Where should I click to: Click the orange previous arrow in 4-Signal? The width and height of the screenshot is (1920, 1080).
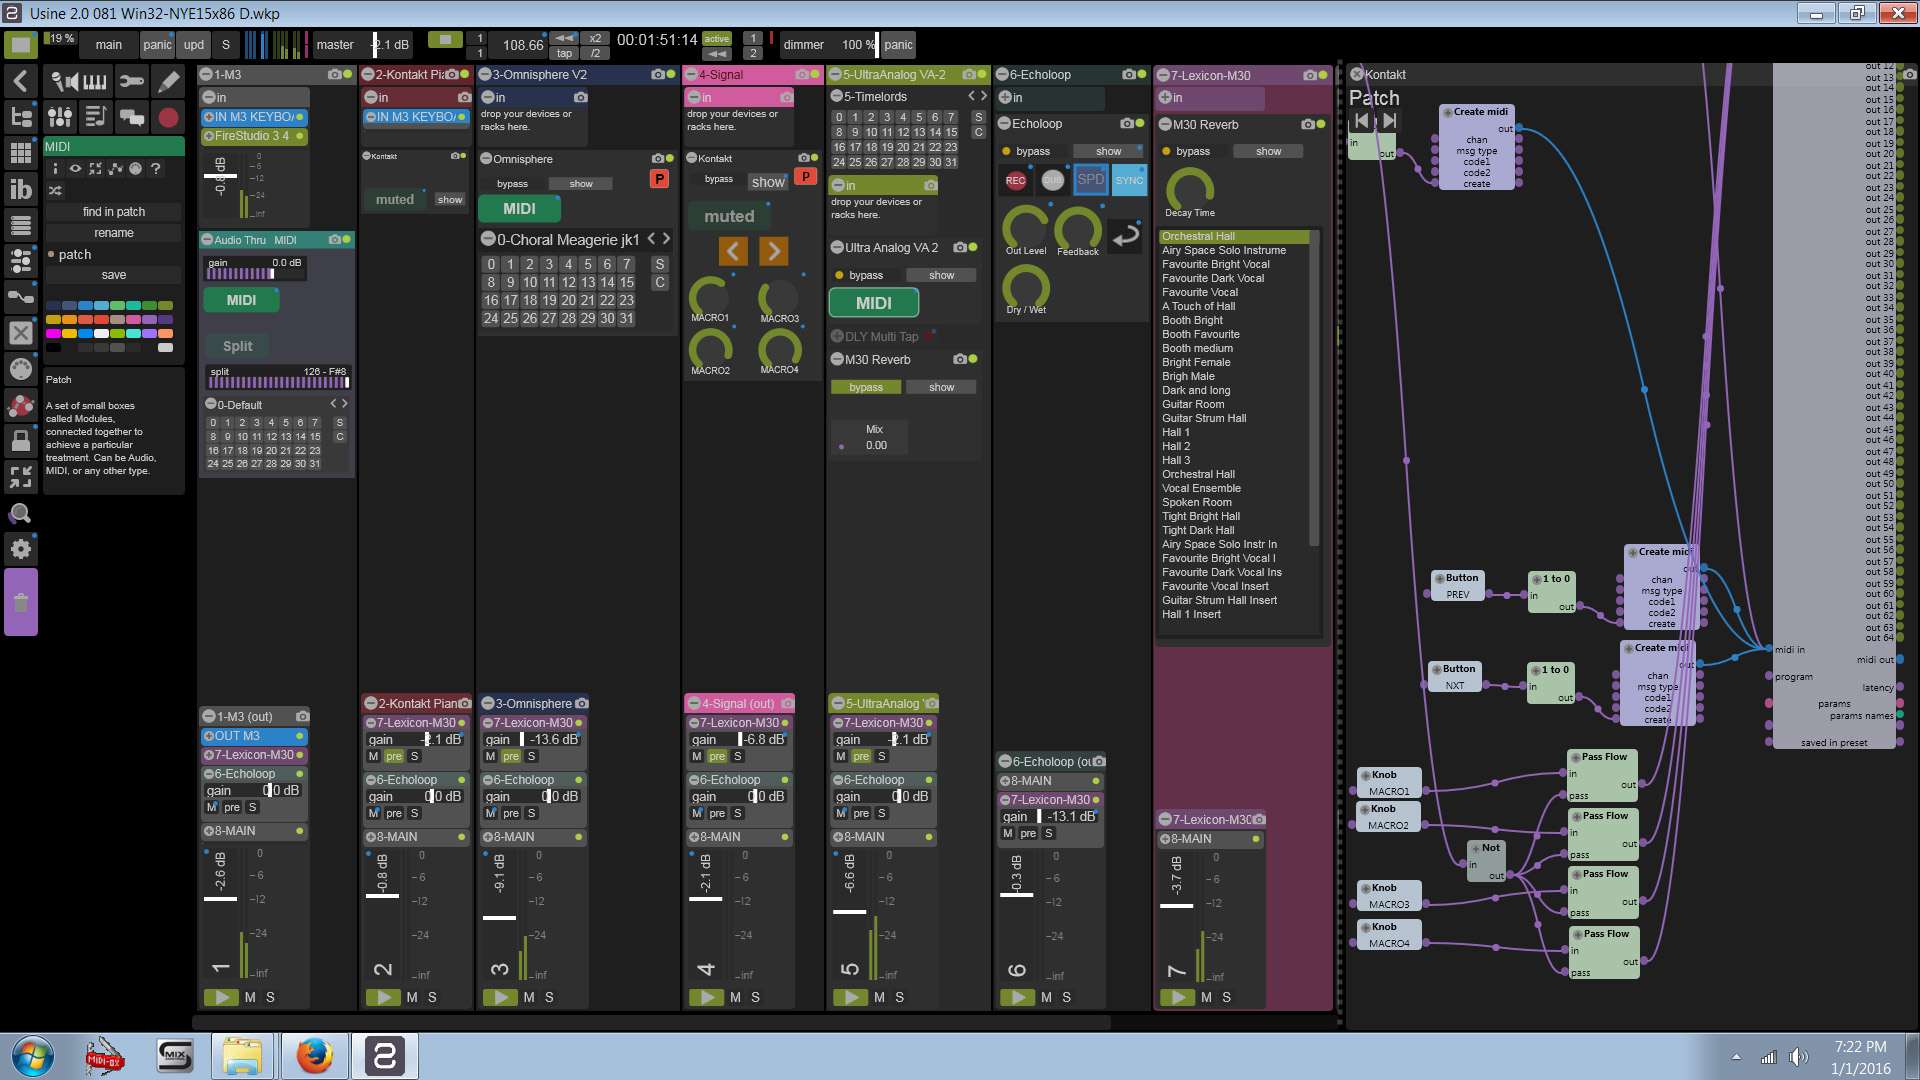pos(733,251)
